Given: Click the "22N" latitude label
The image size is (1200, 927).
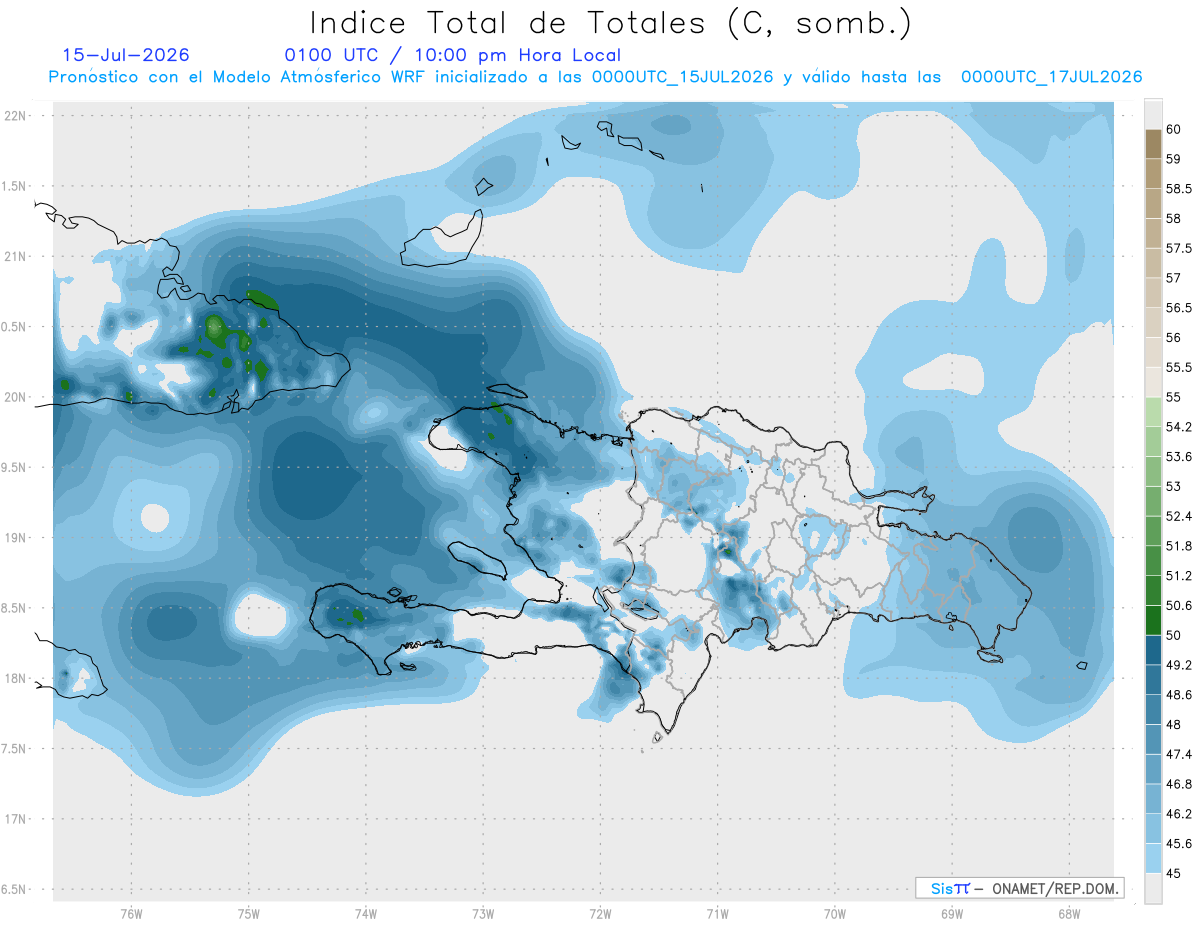Looking at the screenshot, I should 16,115.
